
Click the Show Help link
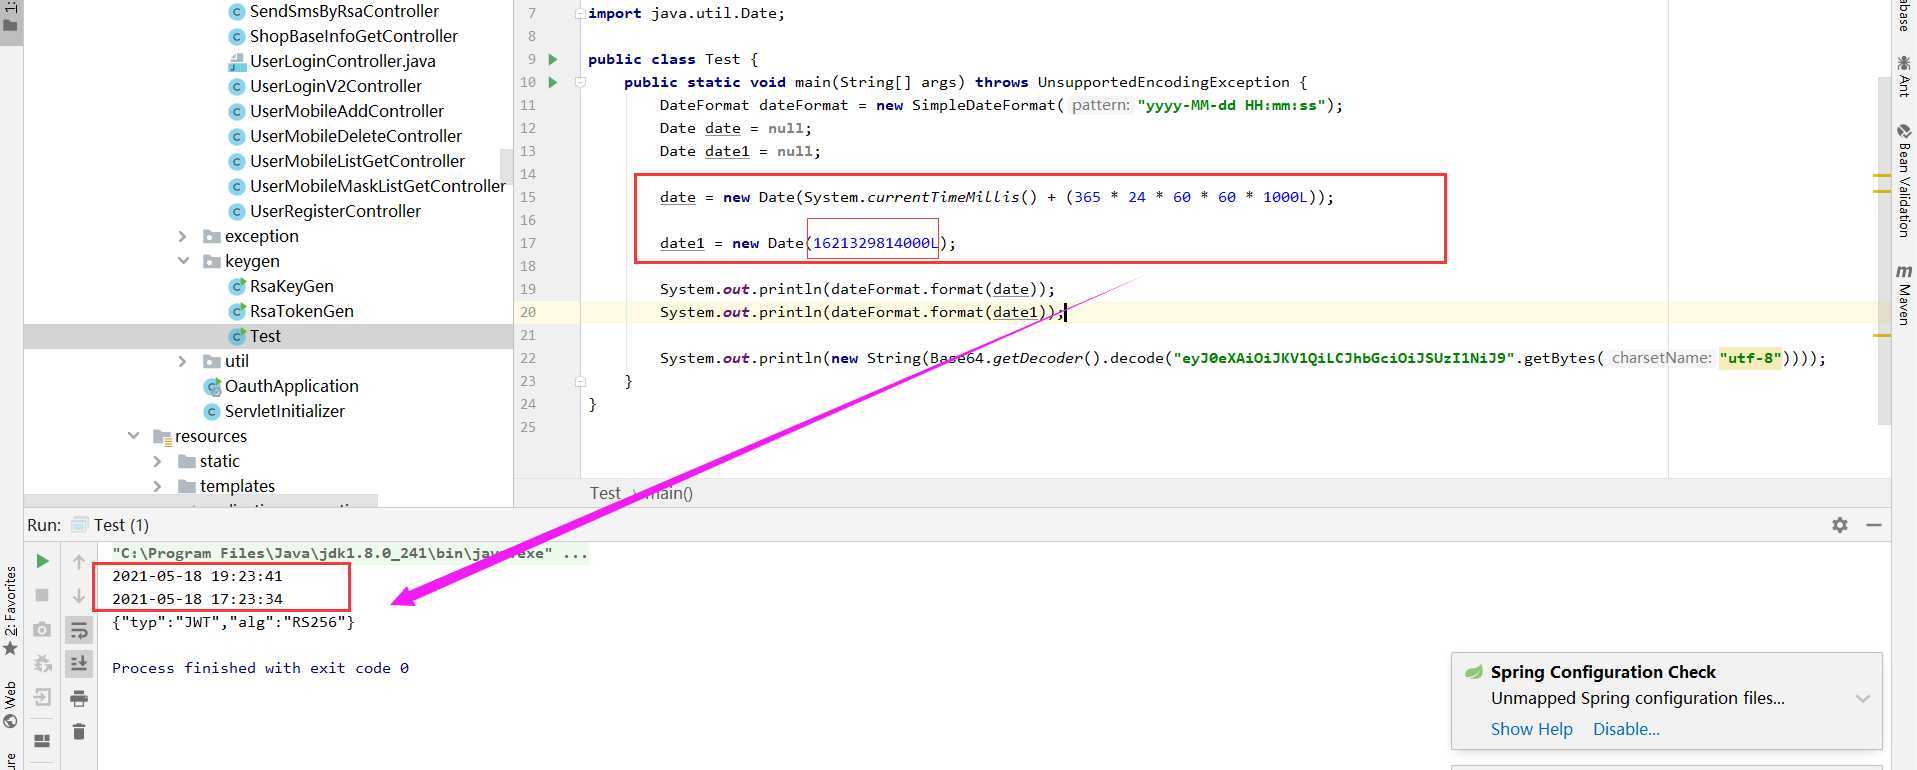coord(1531,729)
